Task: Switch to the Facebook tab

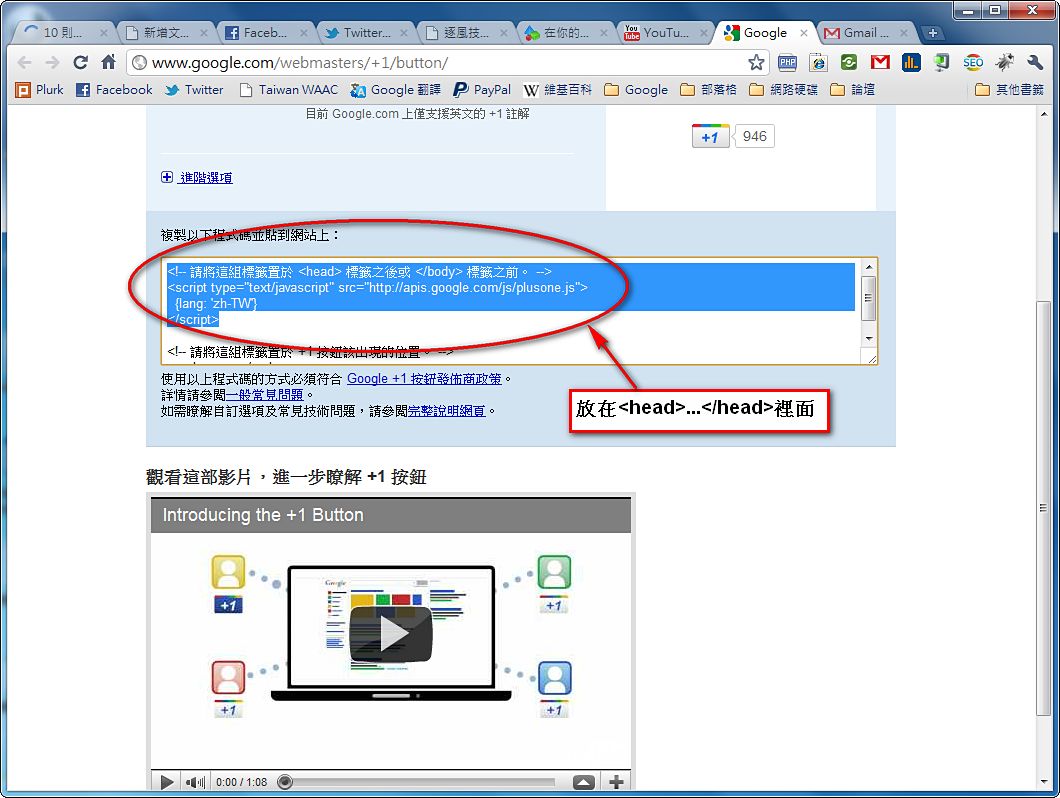Action: point(265,32)
